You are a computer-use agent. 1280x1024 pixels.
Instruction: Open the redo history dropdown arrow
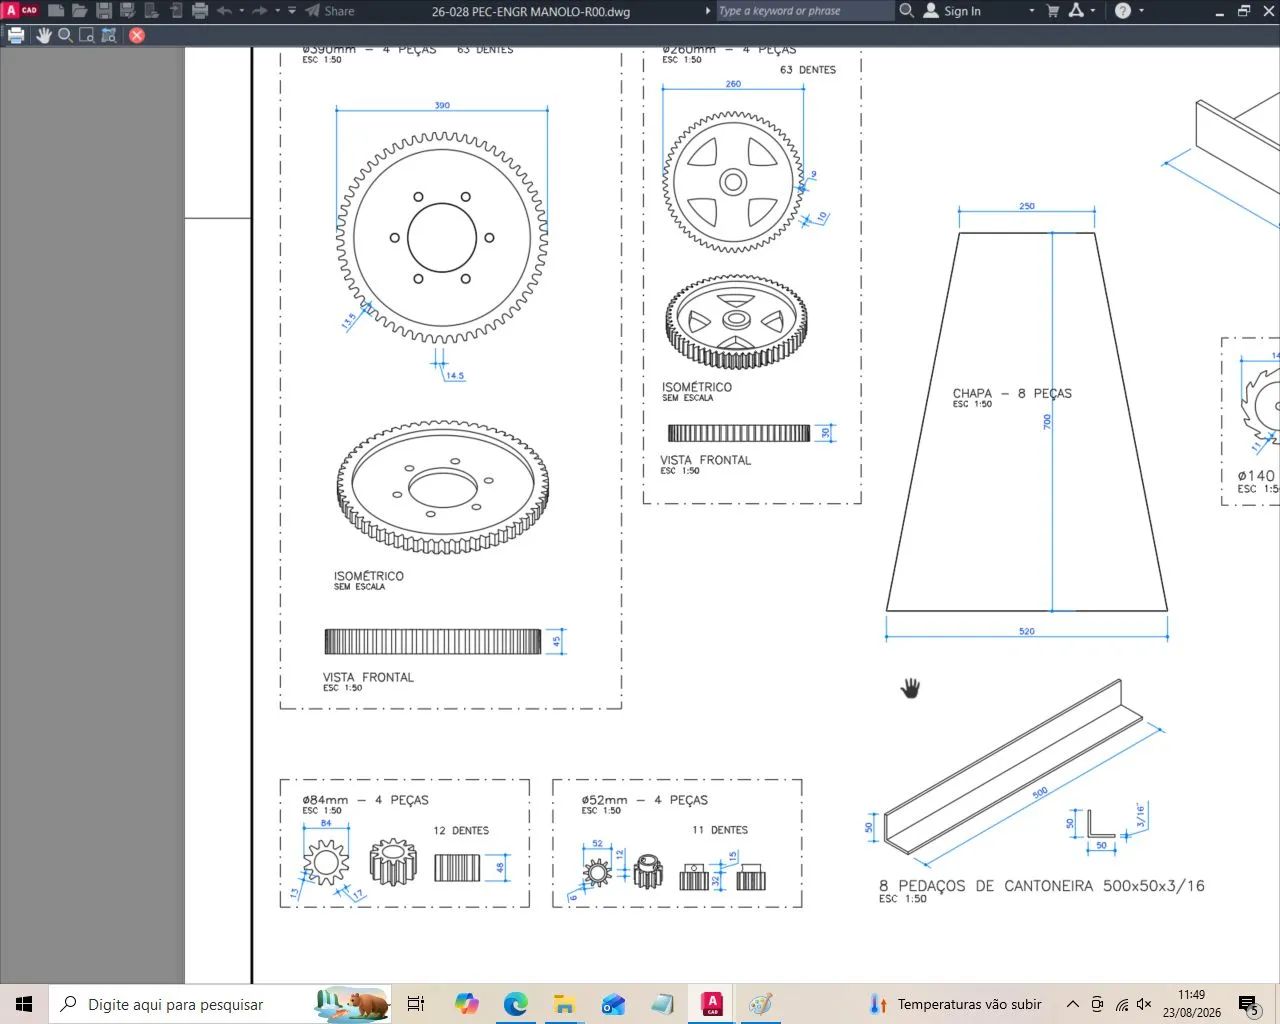pyautogui.click(x=277, y=11)
